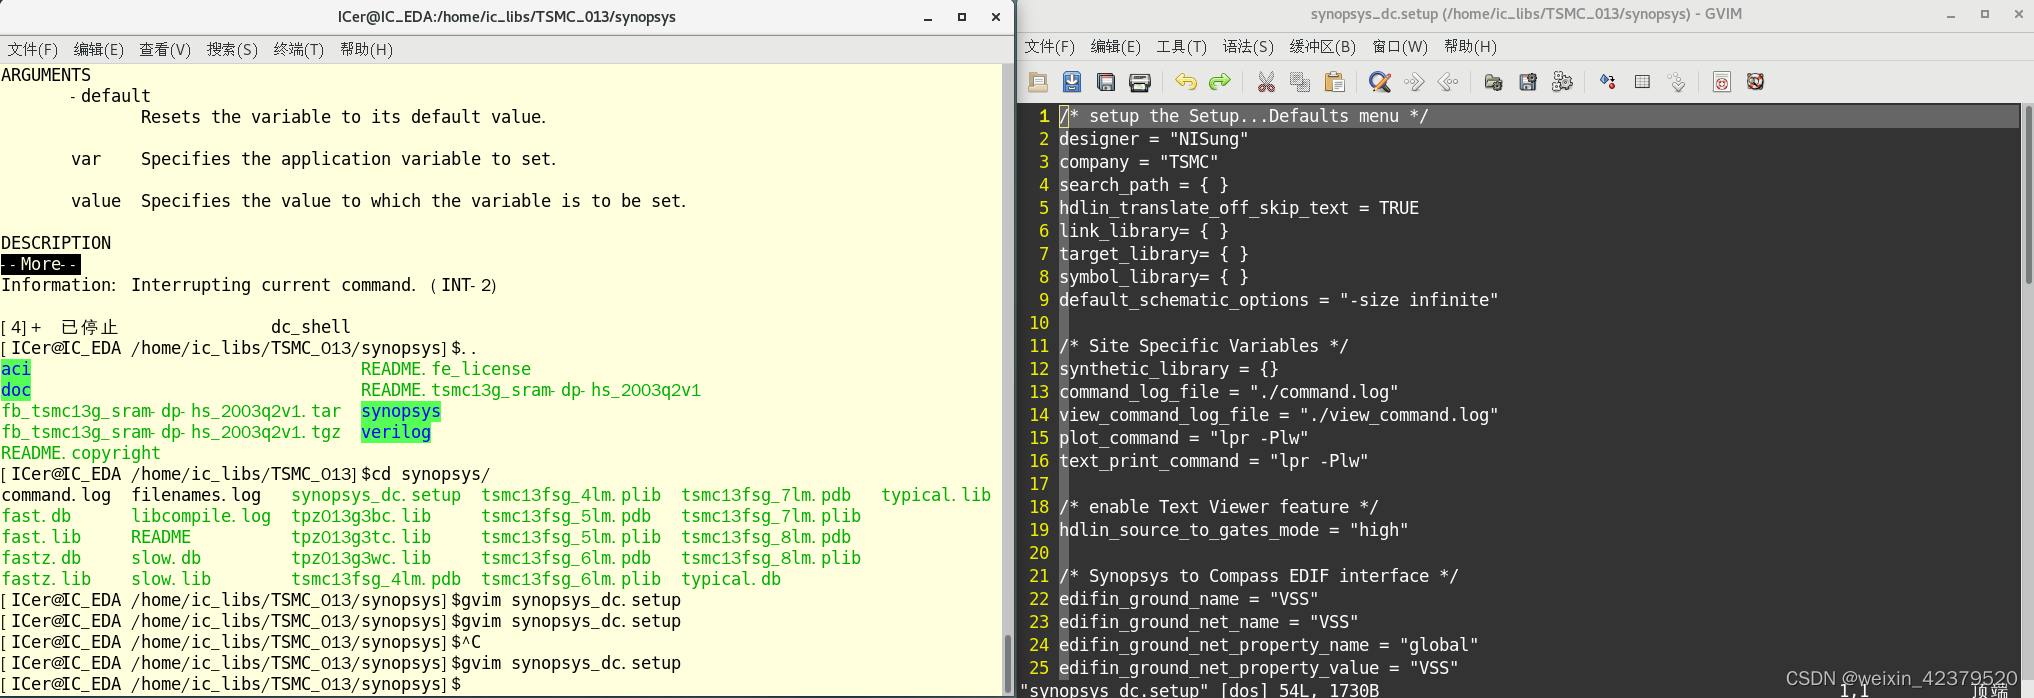The image size is (2034, 698).
Task: Minimize the GVIM window
Action: 1951,15
